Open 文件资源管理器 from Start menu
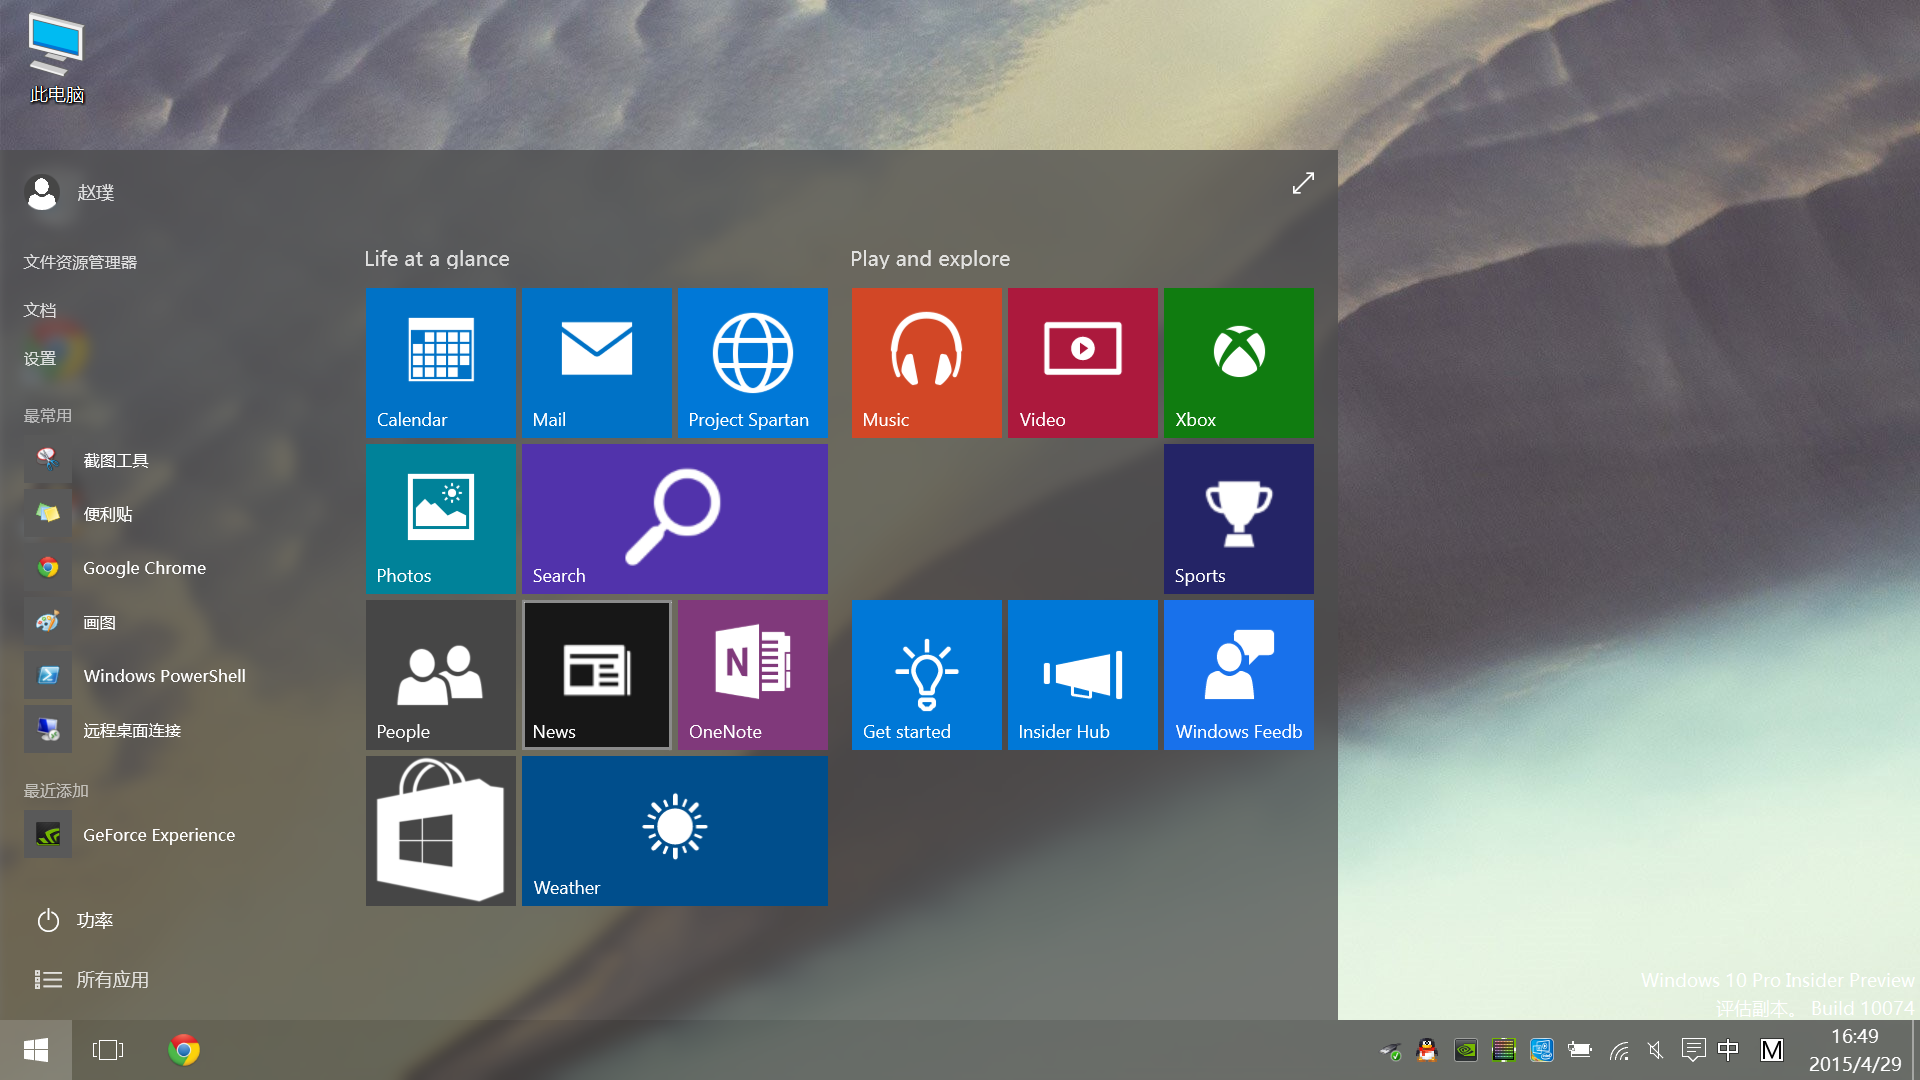Screen dimensions: 1920x1080 tap(80, 262)
